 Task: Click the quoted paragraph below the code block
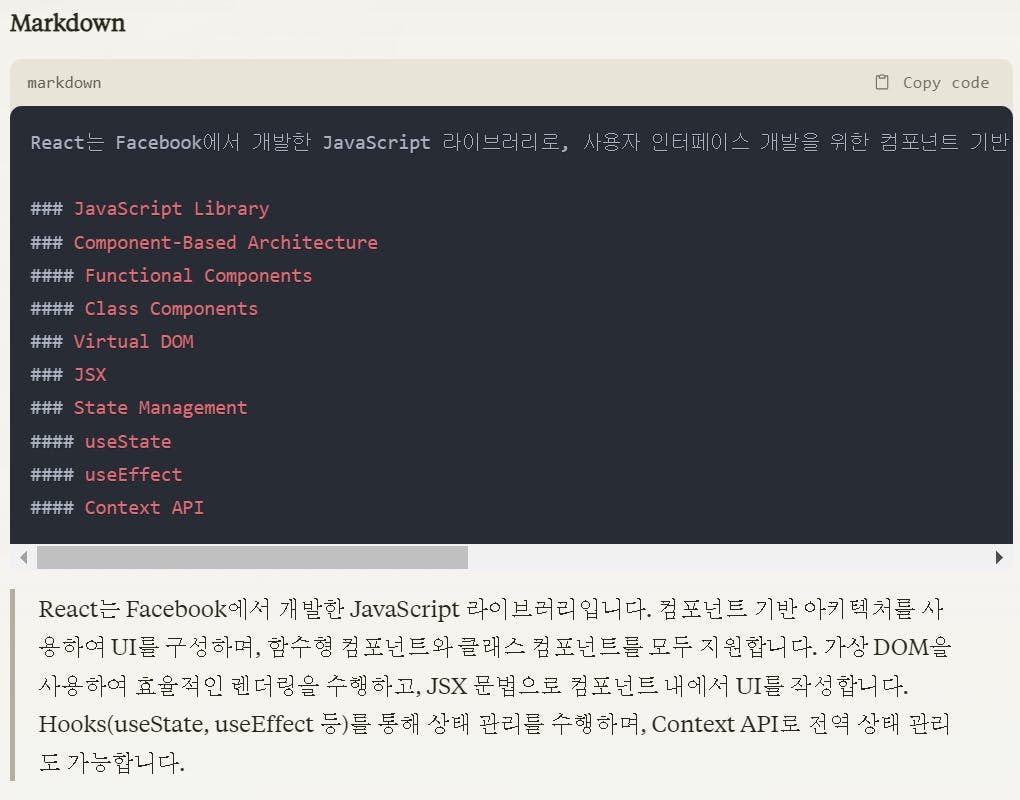click(x=494, y=685)
